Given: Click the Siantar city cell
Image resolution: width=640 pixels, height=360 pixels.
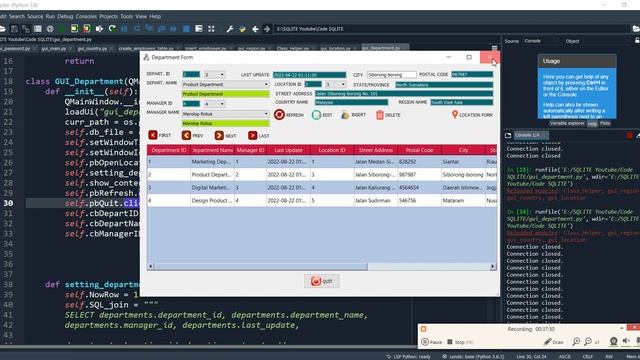Looking at the screenshot, I should click(463, 162).
